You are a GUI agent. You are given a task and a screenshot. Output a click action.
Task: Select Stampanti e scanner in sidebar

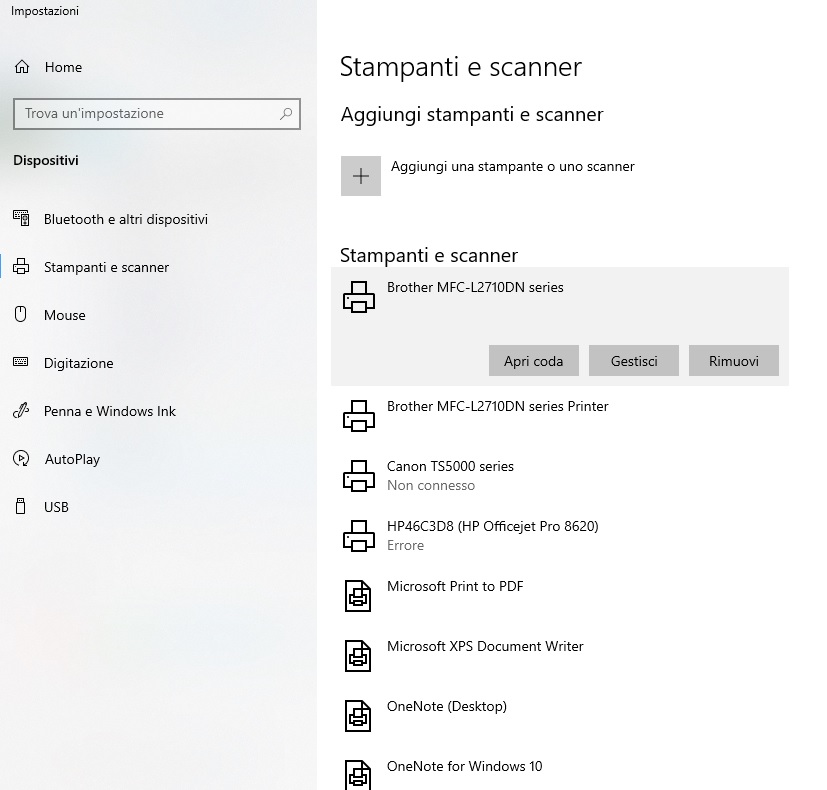click(x=158, y=267)
